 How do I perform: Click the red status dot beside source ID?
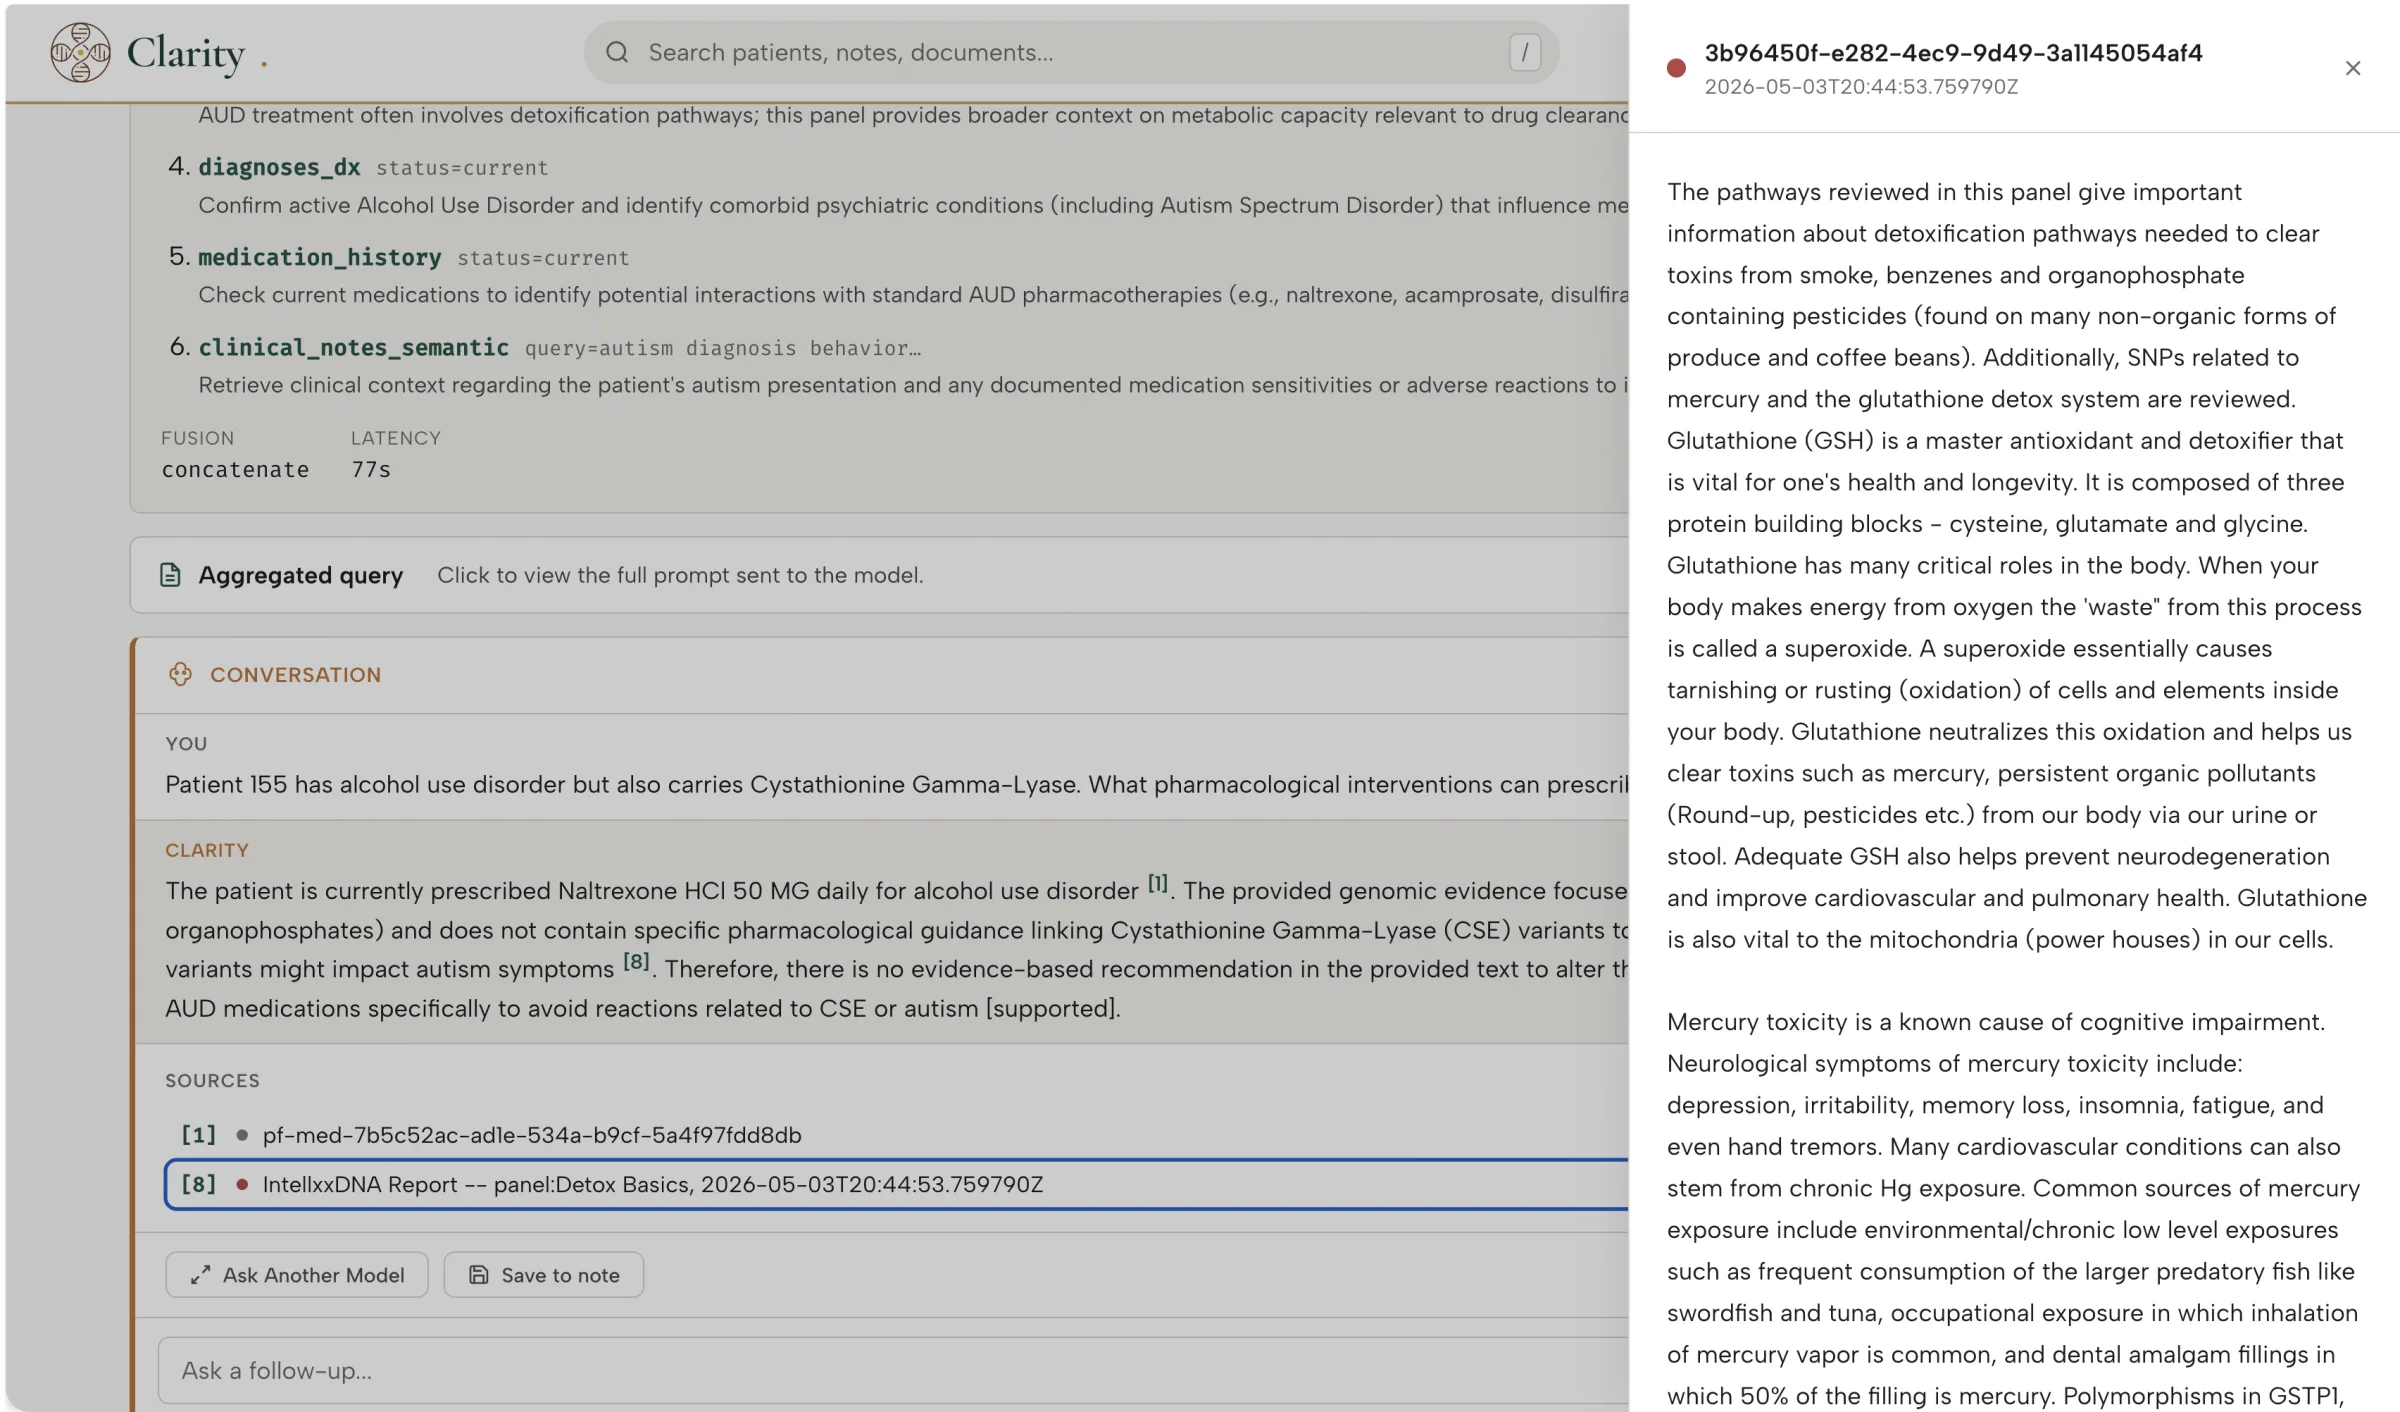click(x=1676, y=68)
